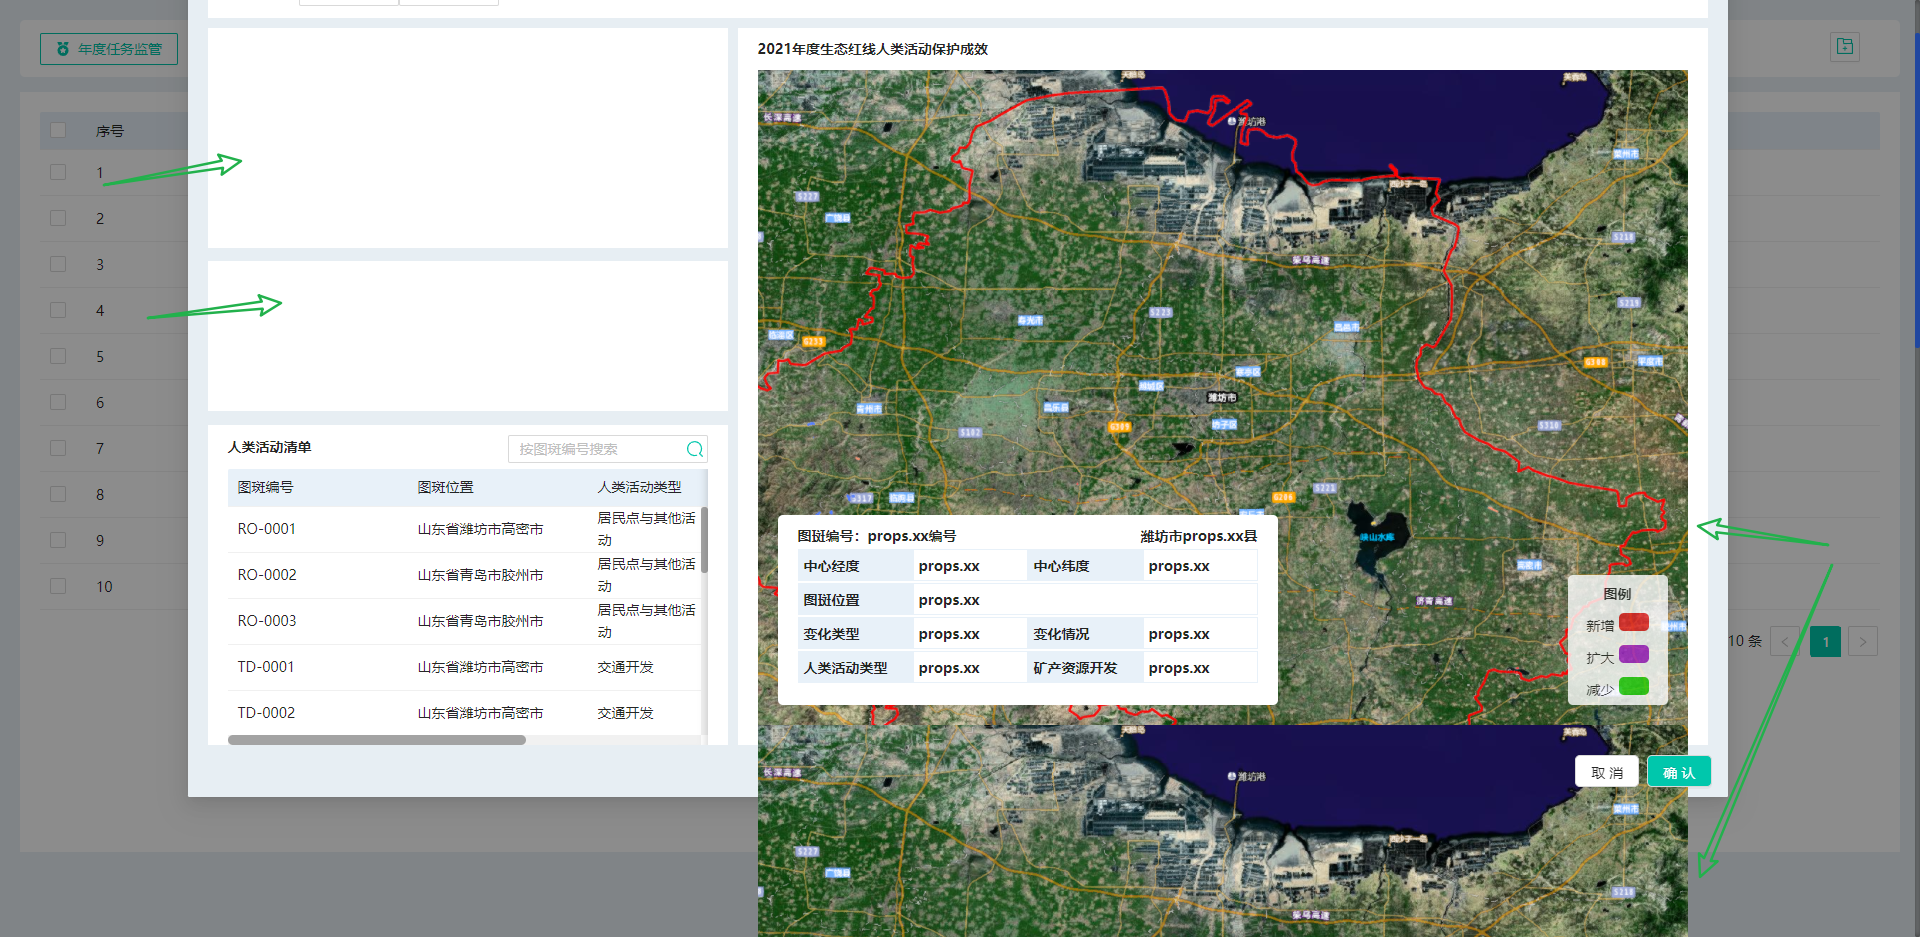Click the 图例 legend title on the map
Viewport: 1920px width, 937px height.
1617,593
